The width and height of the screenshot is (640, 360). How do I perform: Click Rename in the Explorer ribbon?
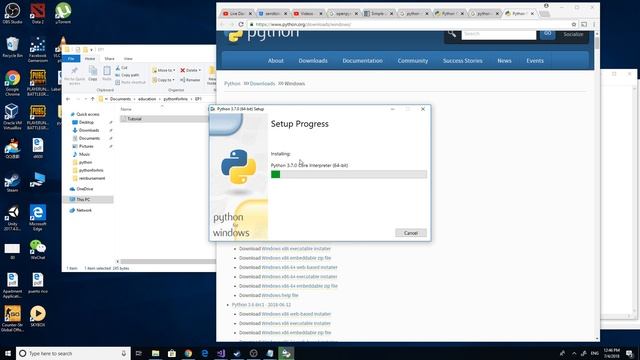coord(190,80)
